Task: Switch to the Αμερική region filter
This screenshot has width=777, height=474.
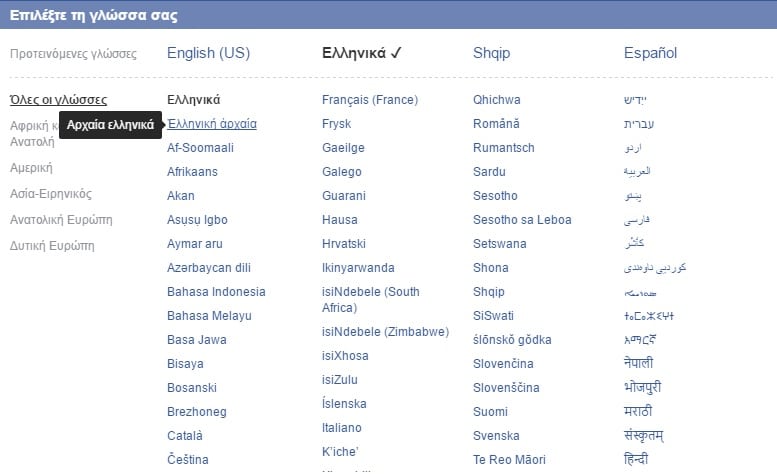Action: [31, 168]
